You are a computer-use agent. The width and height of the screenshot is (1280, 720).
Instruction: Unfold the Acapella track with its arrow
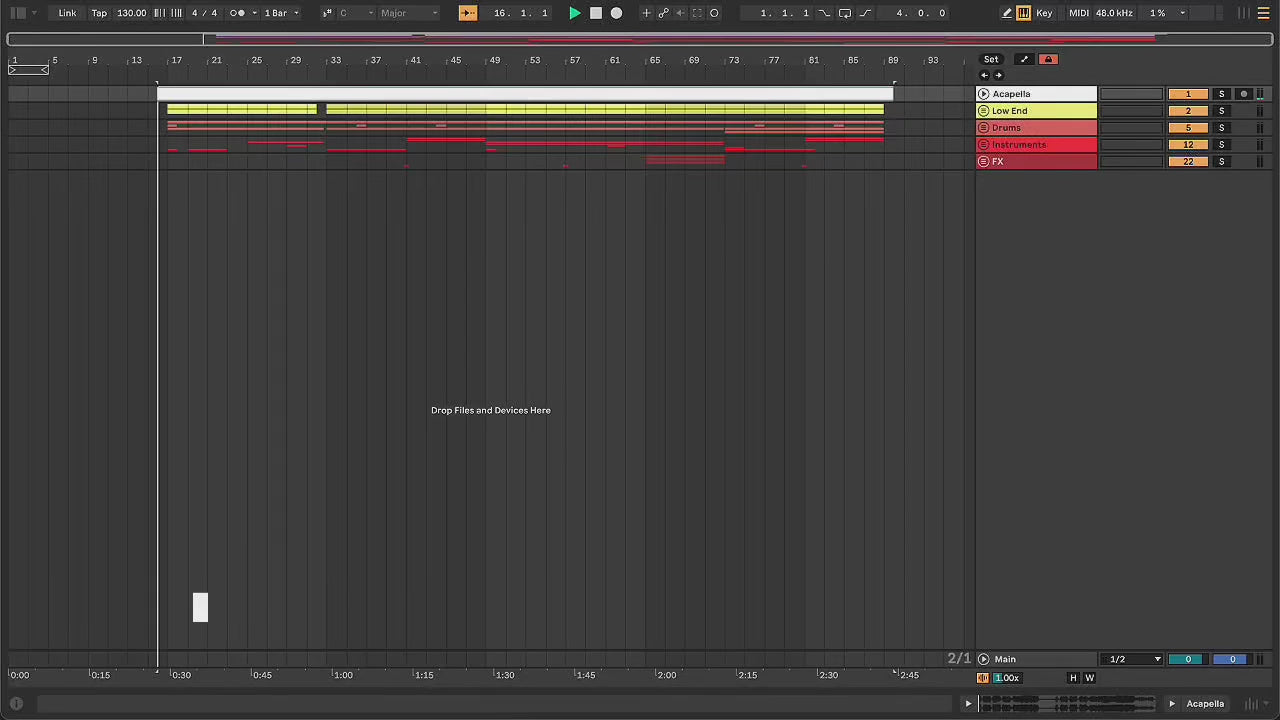(983, 94)
